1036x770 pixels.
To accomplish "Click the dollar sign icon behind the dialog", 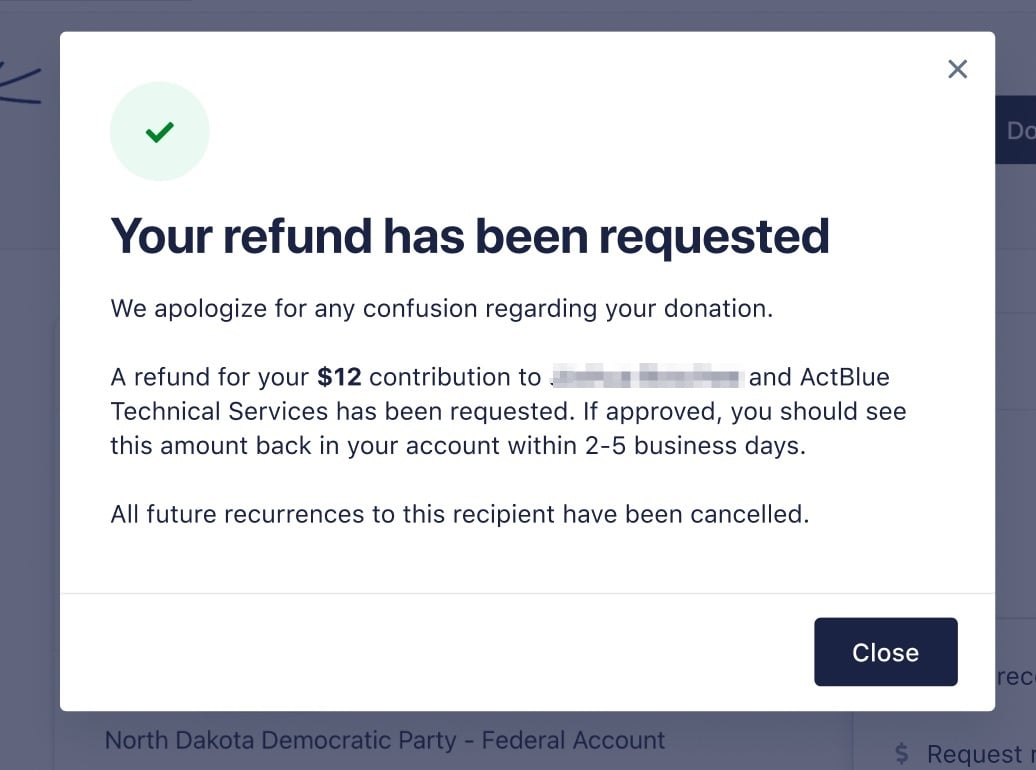I will coord(902,753).
